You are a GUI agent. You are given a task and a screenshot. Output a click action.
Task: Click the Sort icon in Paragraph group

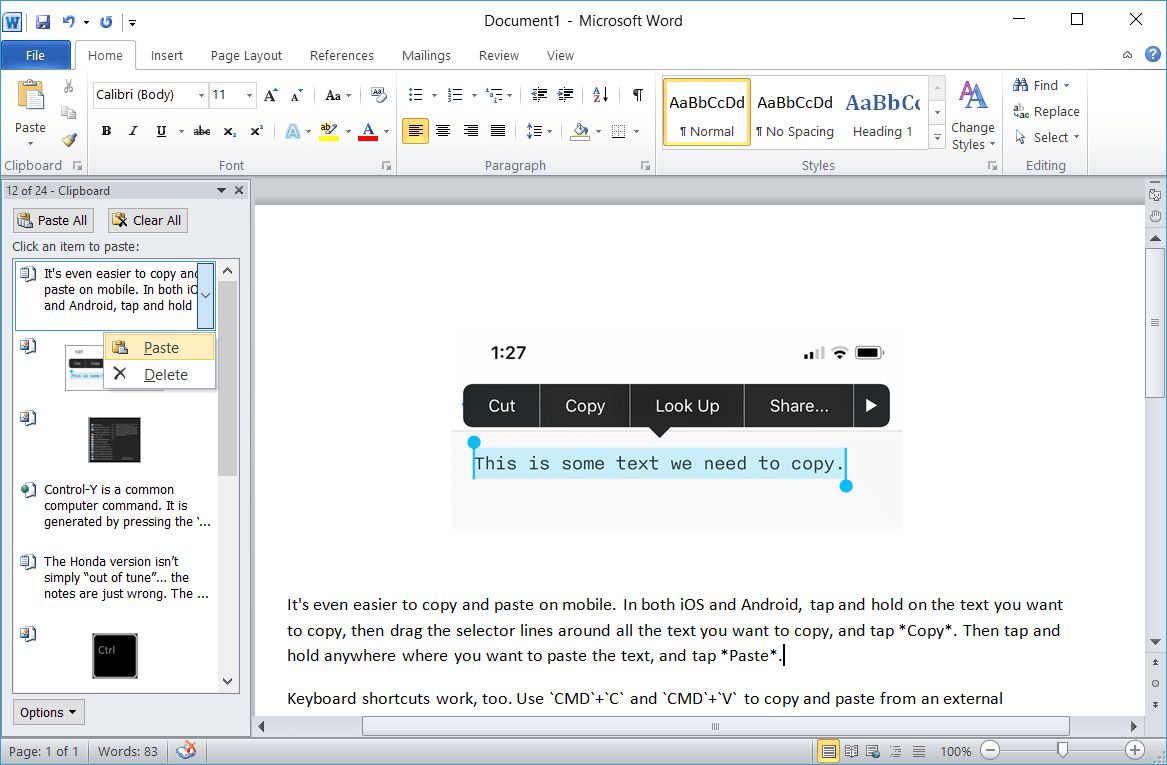(x=600, y=95)
